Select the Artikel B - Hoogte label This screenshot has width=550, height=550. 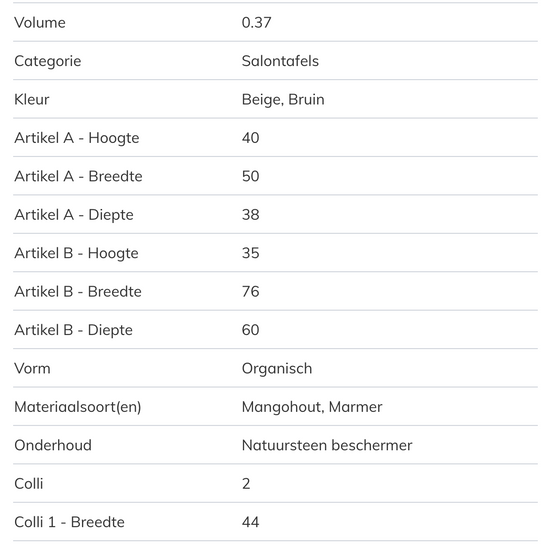click(76, 253)
